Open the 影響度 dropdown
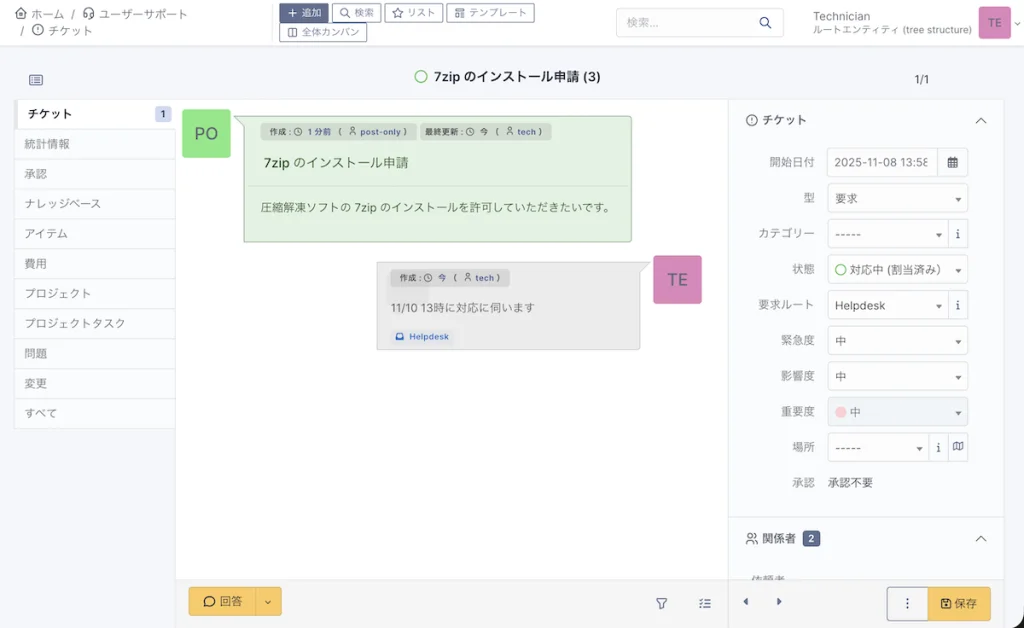The height and width of the screenshot is (628, 1024). (x=897, y=377)
